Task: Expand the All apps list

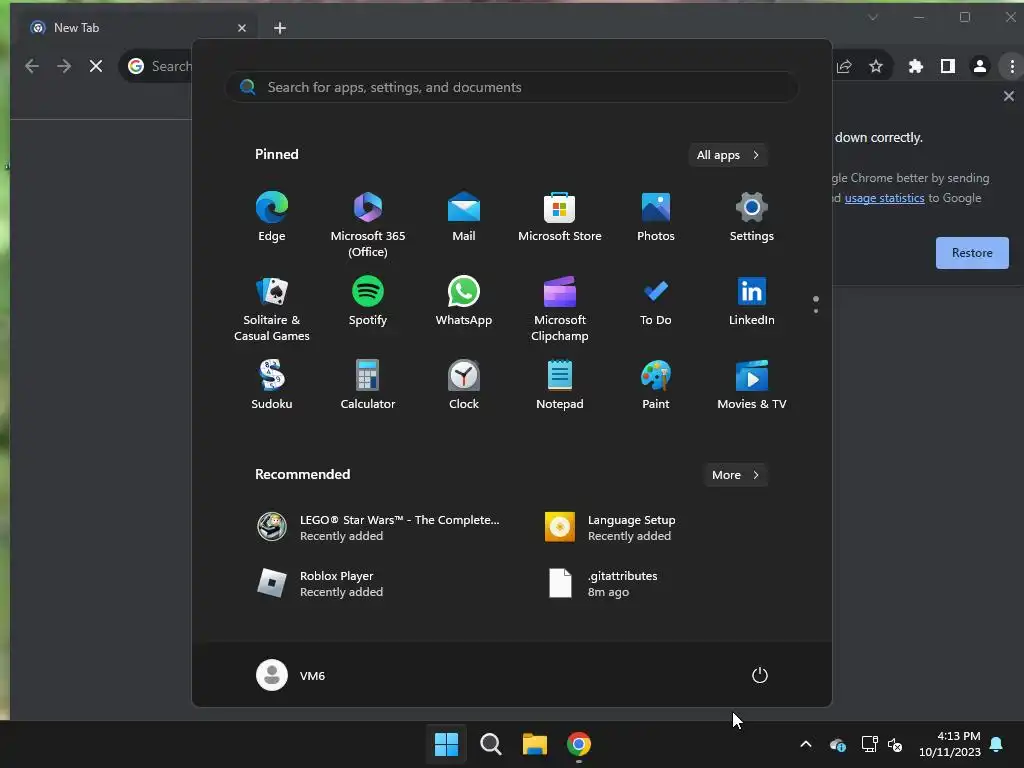Action: coord(728,155)
